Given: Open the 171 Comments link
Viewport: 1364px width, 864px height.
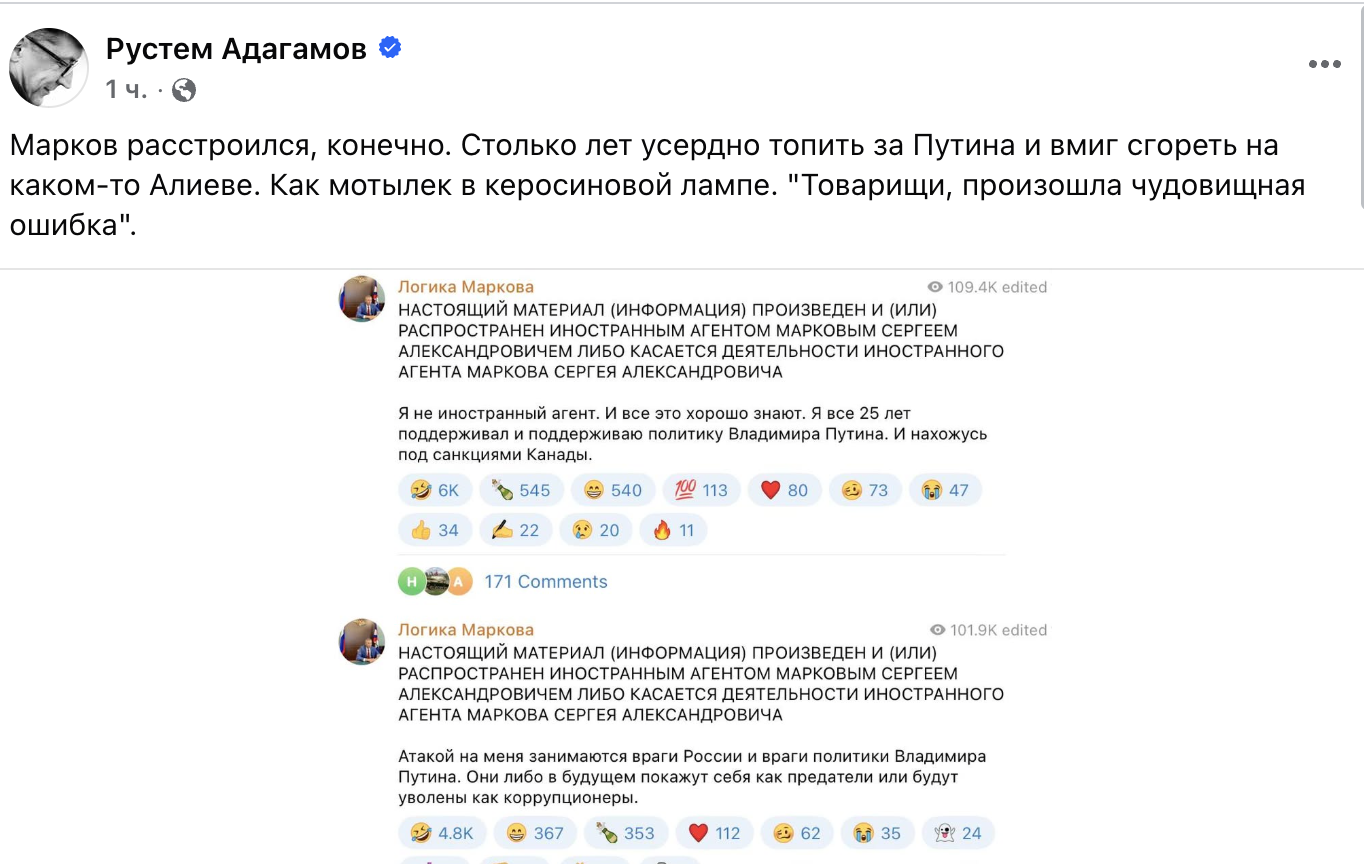Looking at the screenshot, I should (x=545, y=582).
